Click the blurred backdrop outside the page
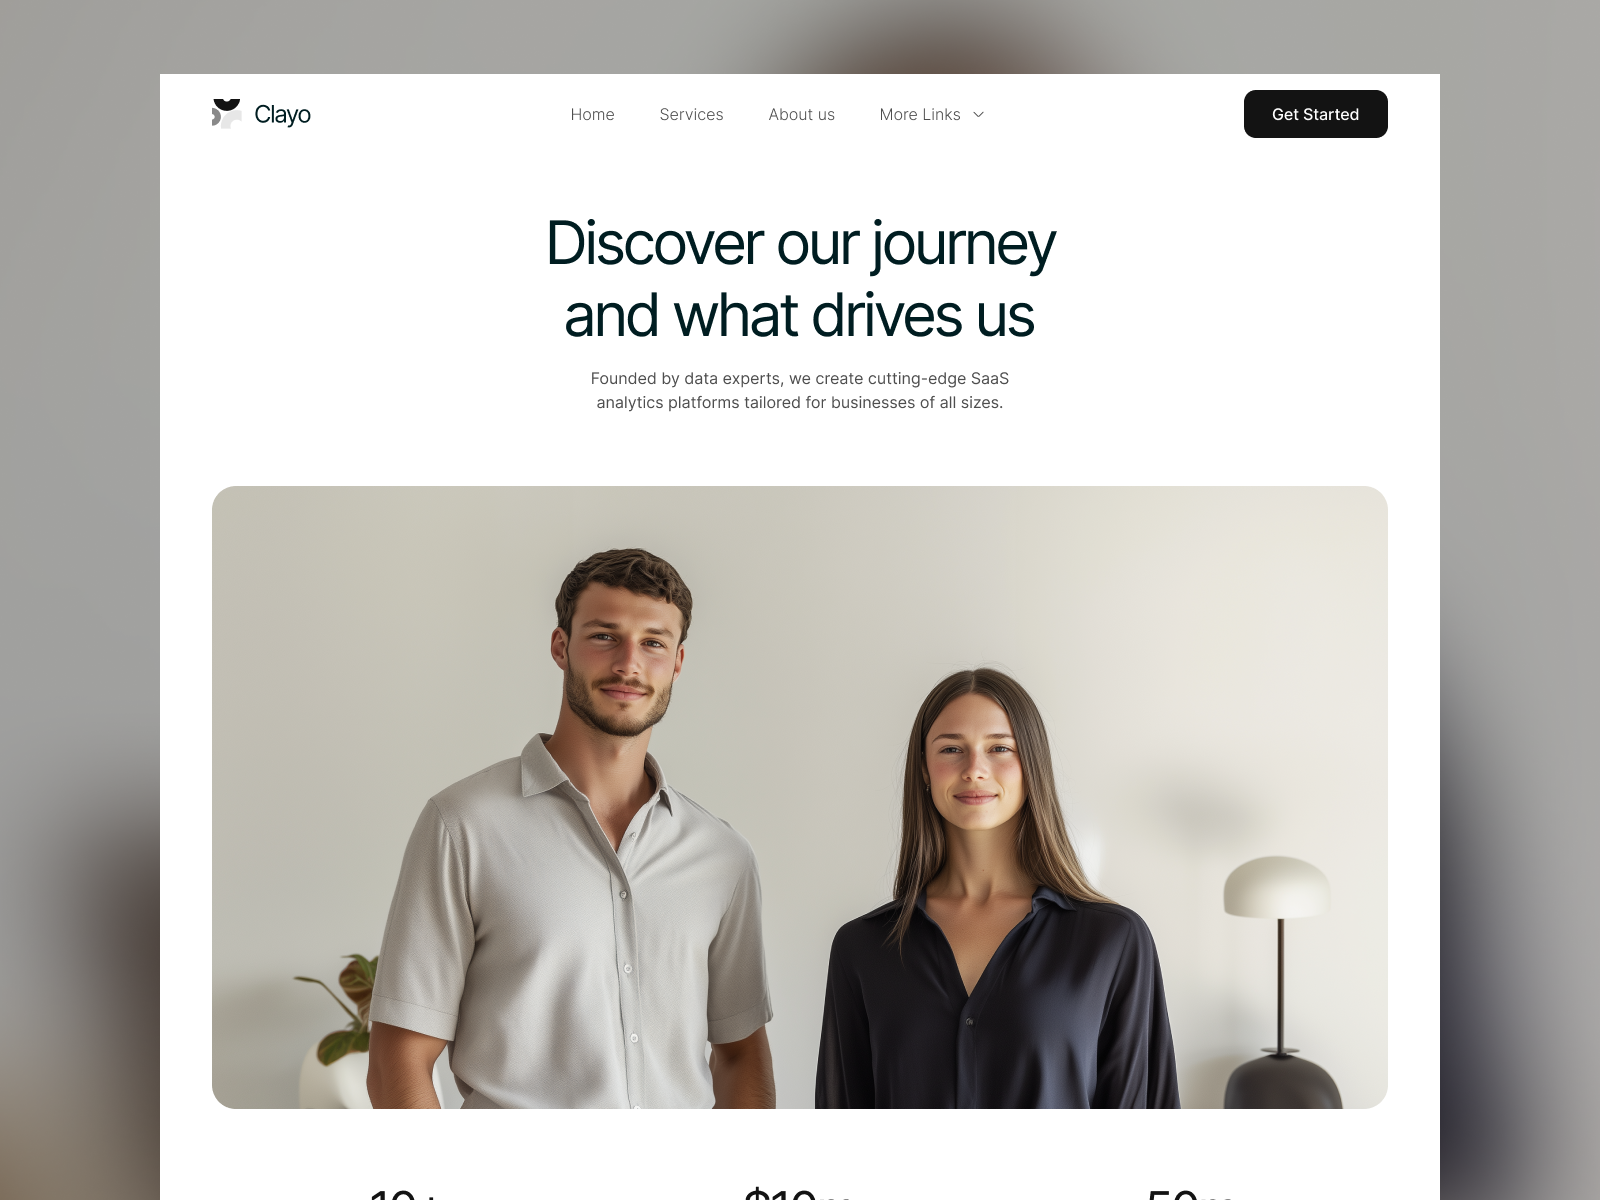The width and height of the screenshot is (1600, 1200). [x=80, y=600]
